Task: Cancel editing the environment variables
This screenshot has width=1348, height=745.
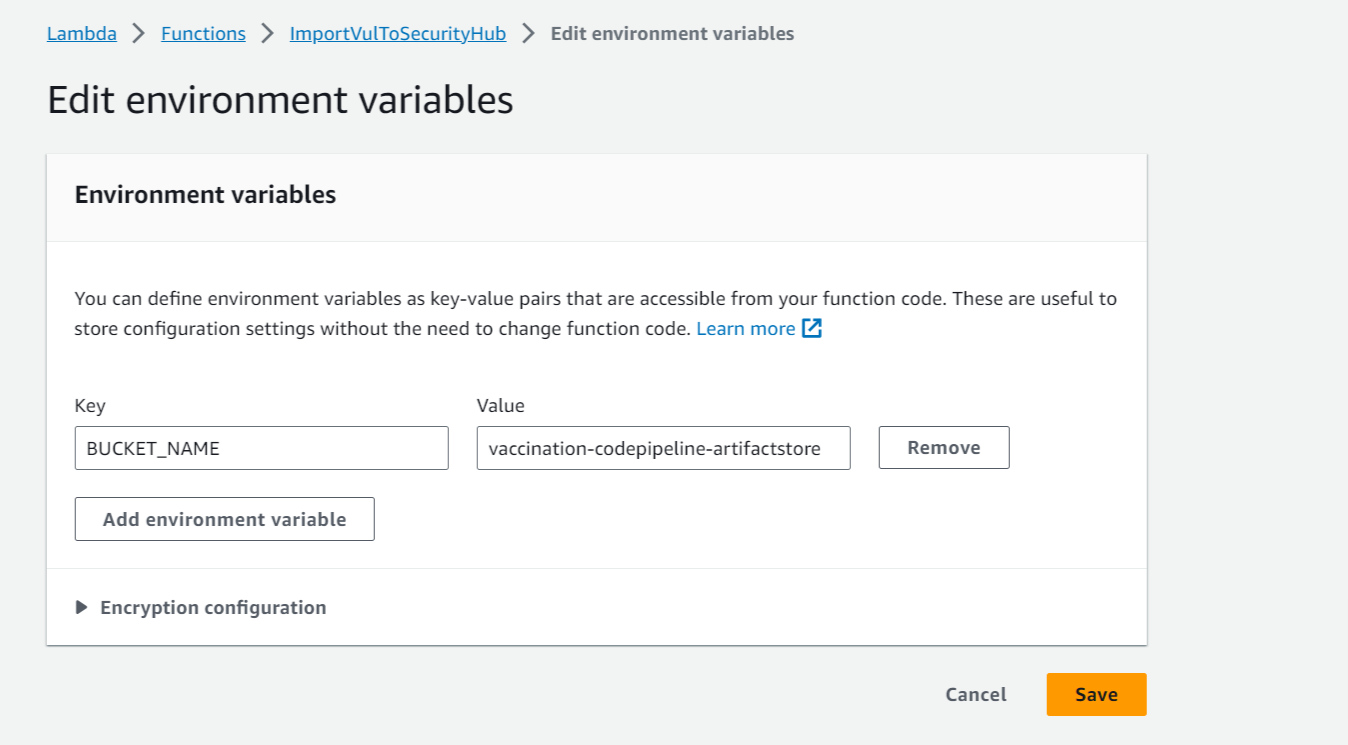Action: (975, 695)
